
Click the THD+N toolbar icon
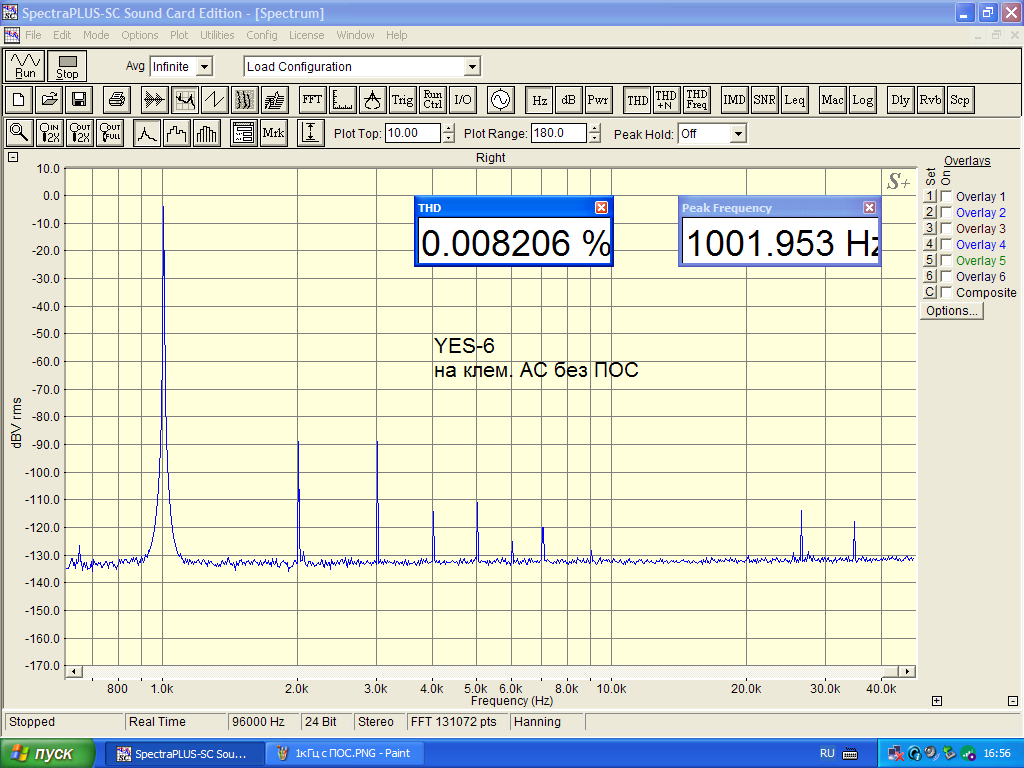pyautogui.click(x=665, y=100)
